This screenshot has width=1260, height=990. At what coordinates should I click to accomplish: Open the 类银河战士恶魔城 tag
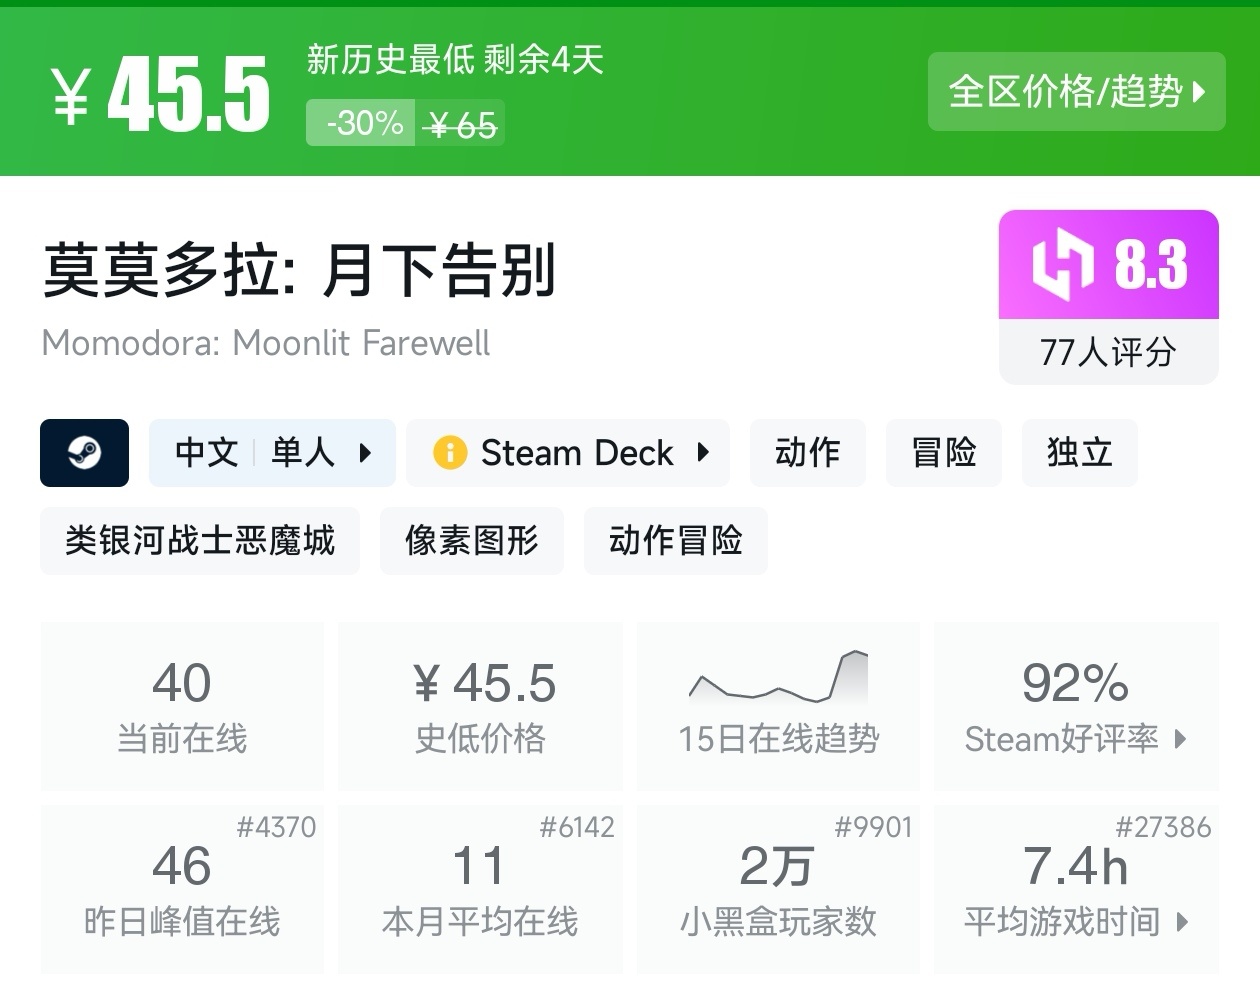point(200,541)
